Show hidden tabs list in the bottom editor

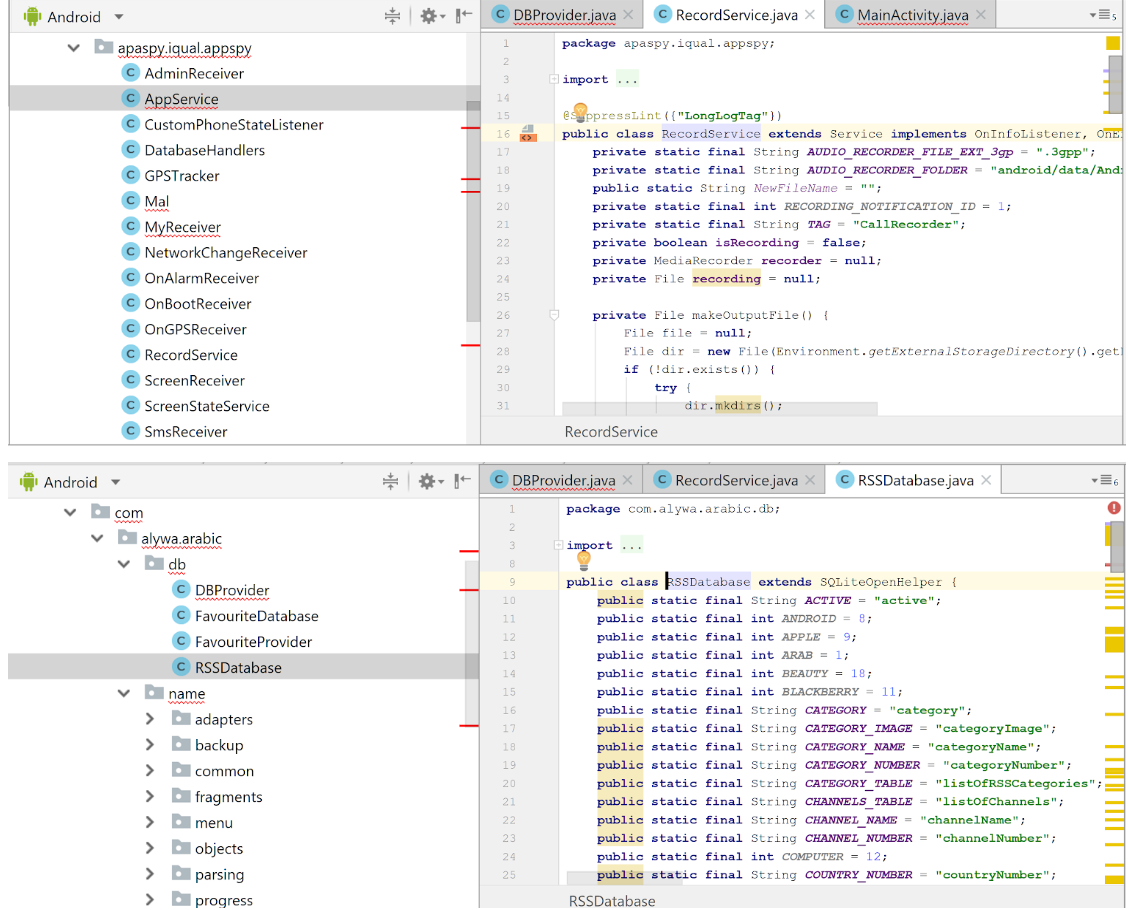click(1105, 481)
